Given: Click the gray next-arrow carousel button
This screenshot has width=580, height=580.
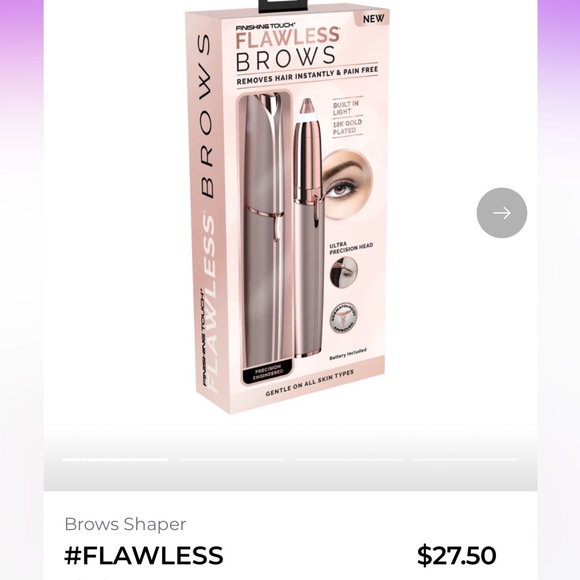Looking at the screenshot, I should click(502, 213).
